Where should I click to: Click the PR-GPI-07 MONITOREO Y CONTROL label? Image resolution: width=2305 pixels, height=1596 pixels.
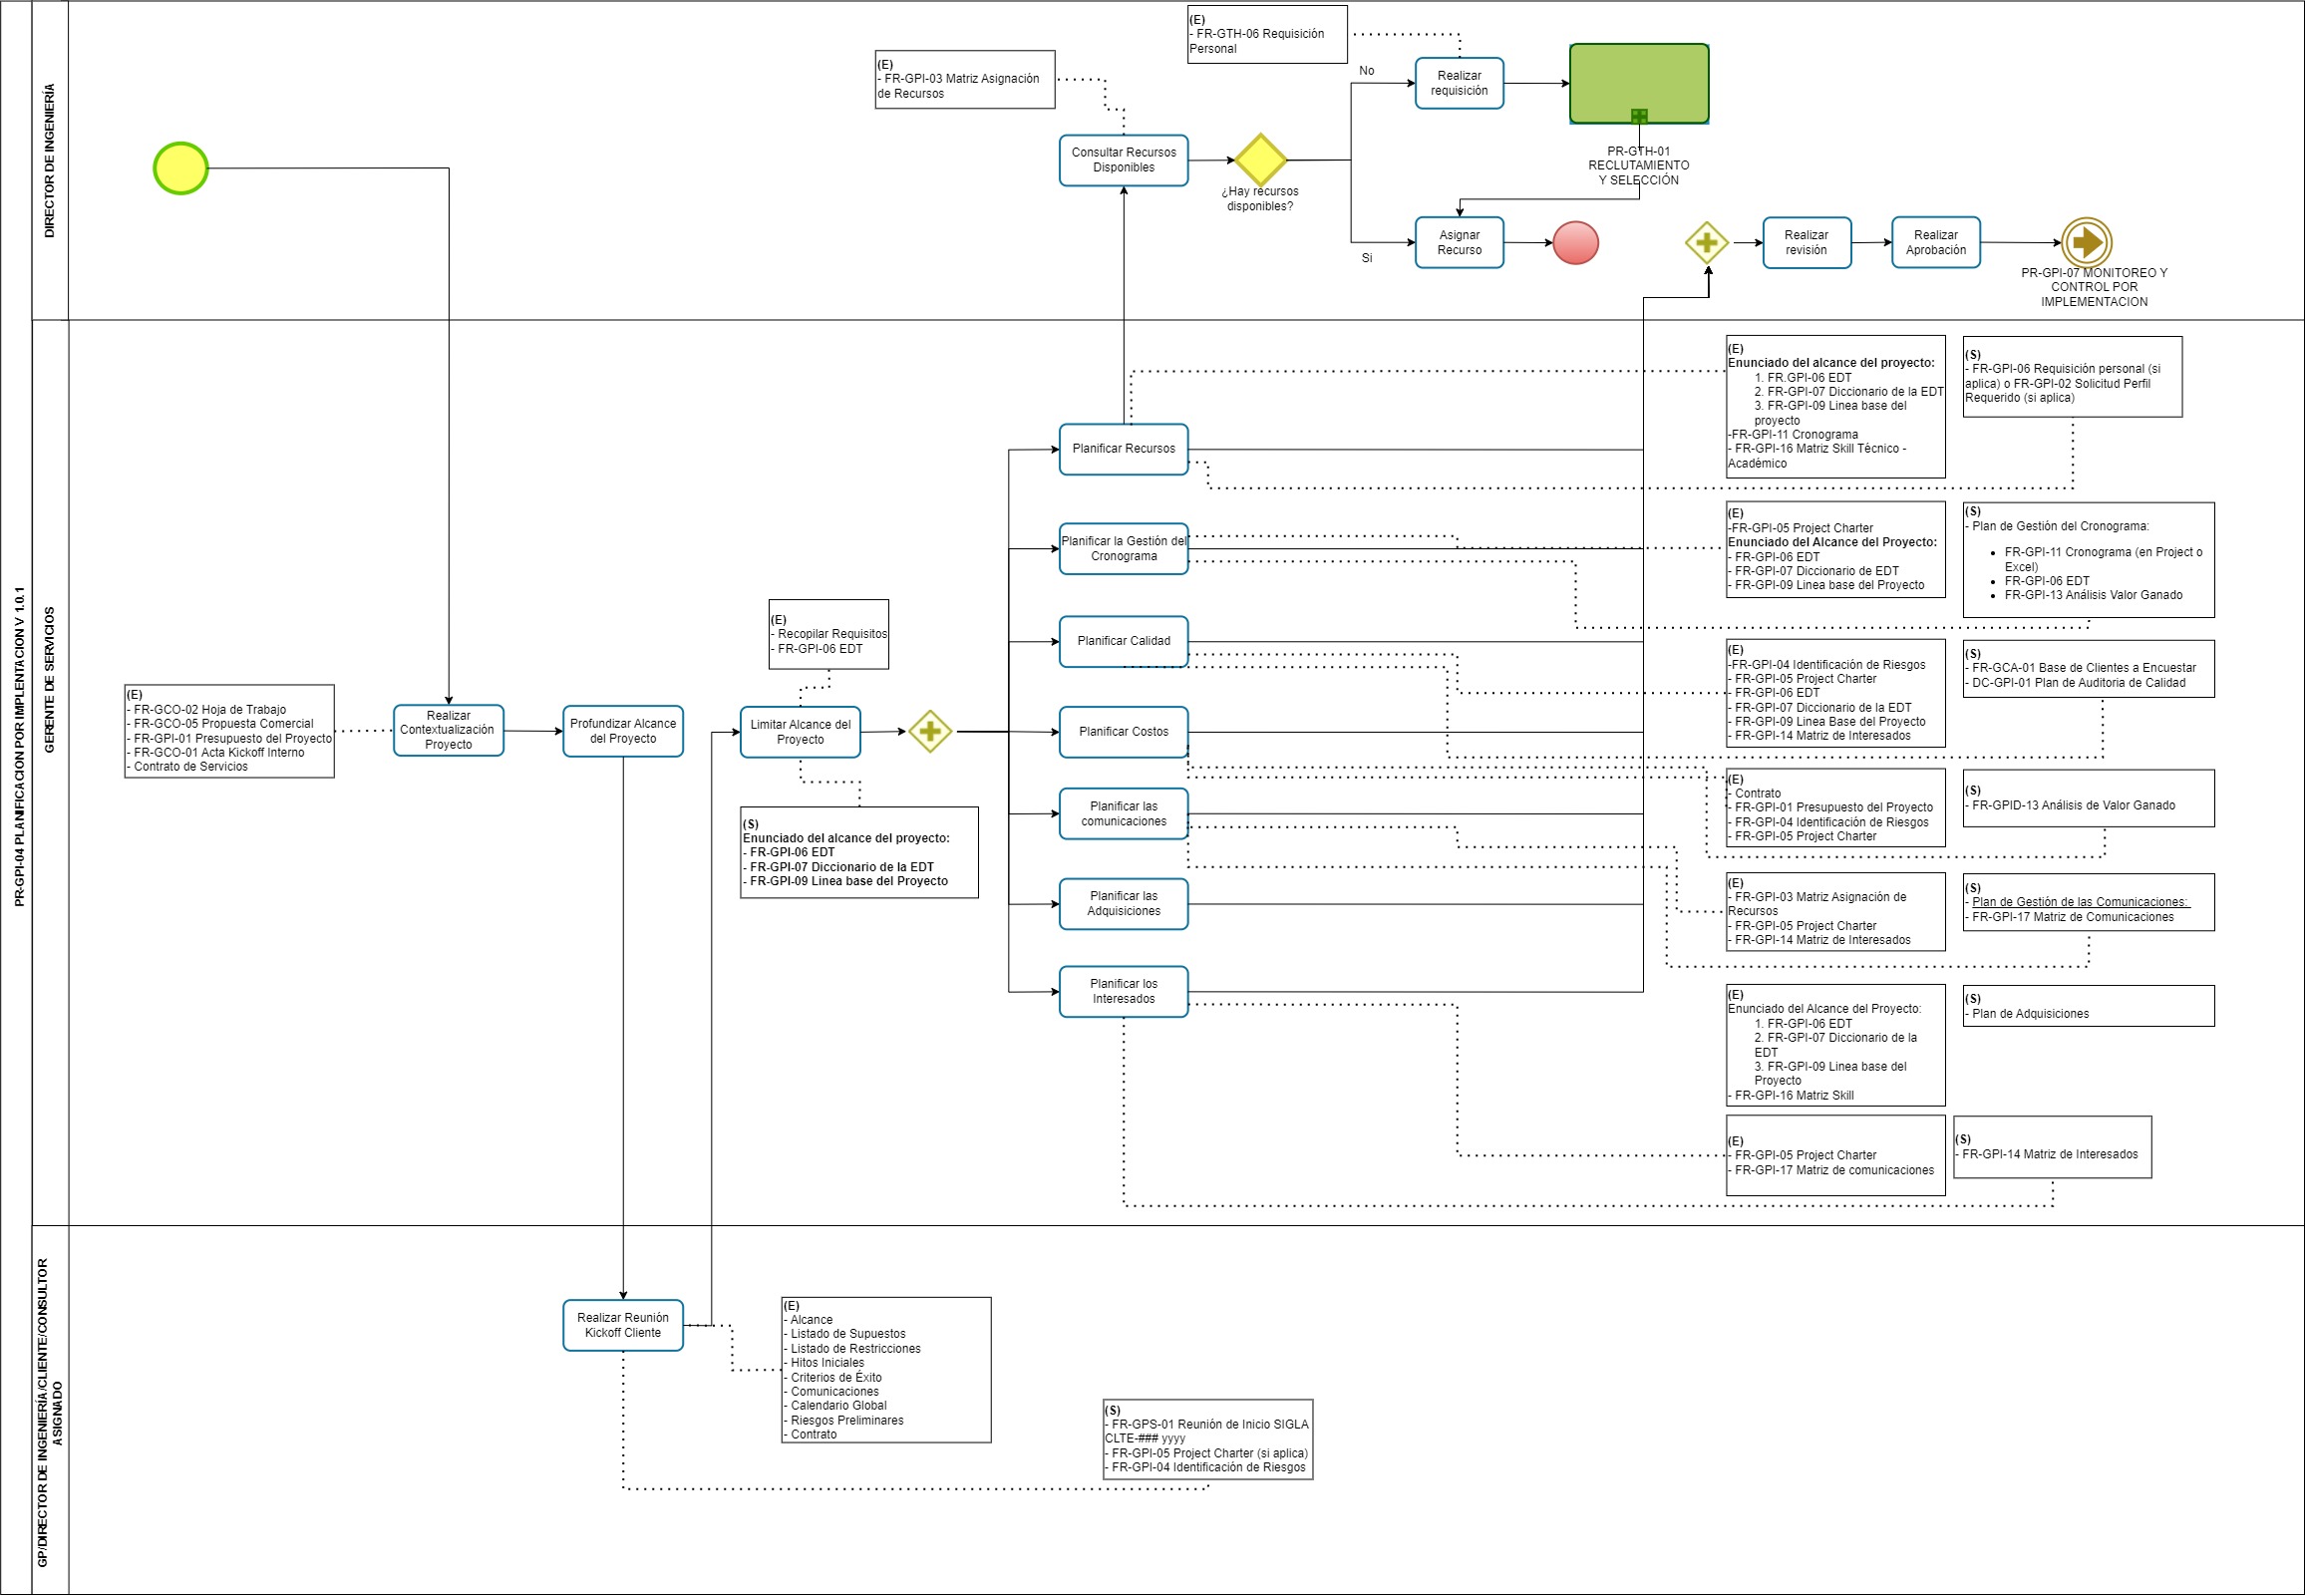pyautogui.click(x=2095, y=288)
